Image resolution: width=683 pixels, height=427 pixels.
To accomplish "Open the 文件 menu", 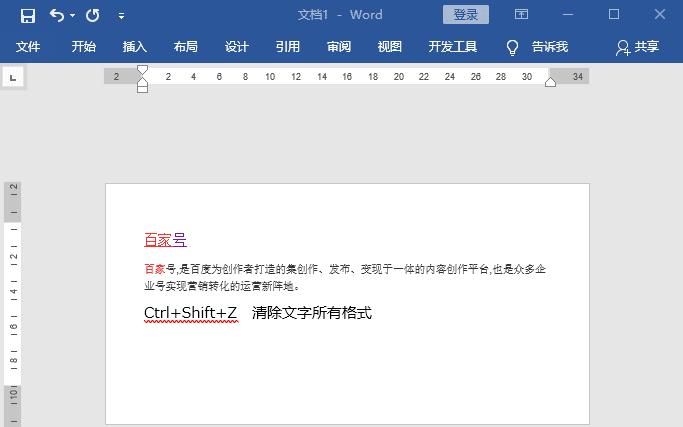I will pos(28,47).
